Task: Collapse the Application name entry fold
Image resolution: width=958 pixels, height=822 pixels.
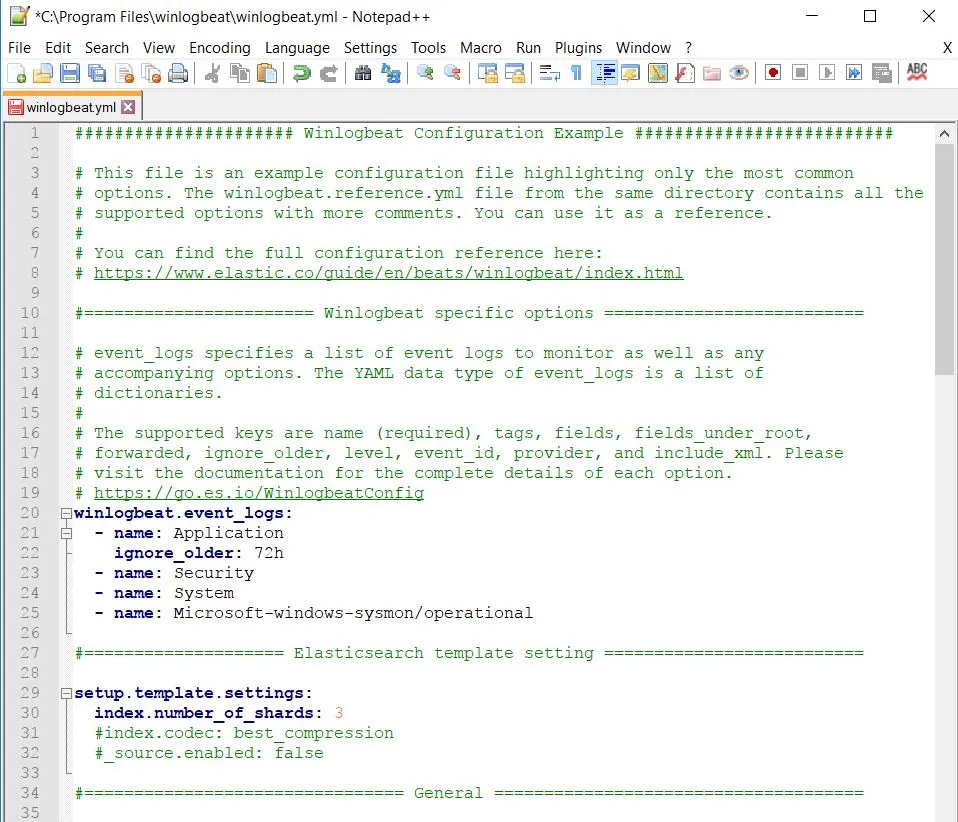Action: (64, 533)
